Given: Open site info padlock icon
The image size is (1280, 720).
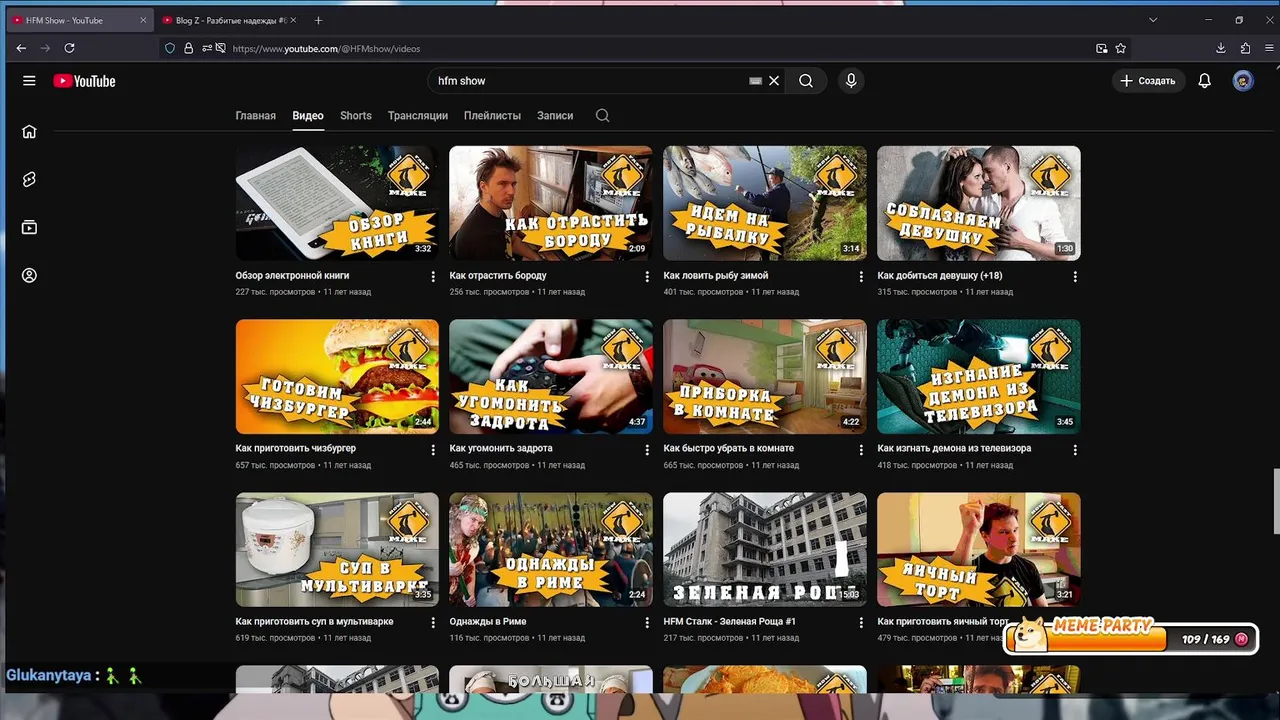Looking at the screenshot, I should 188,48.
